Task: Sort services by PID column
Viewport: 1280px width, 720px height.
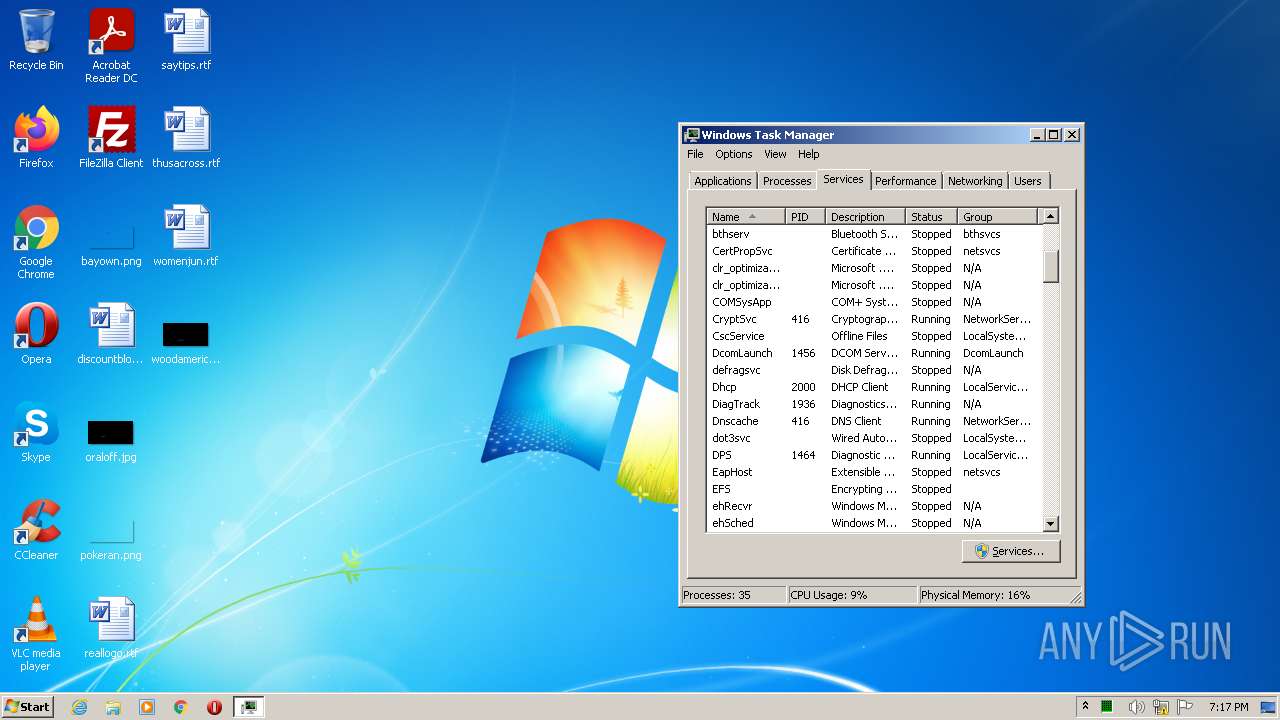Action: tap(806, 216)
